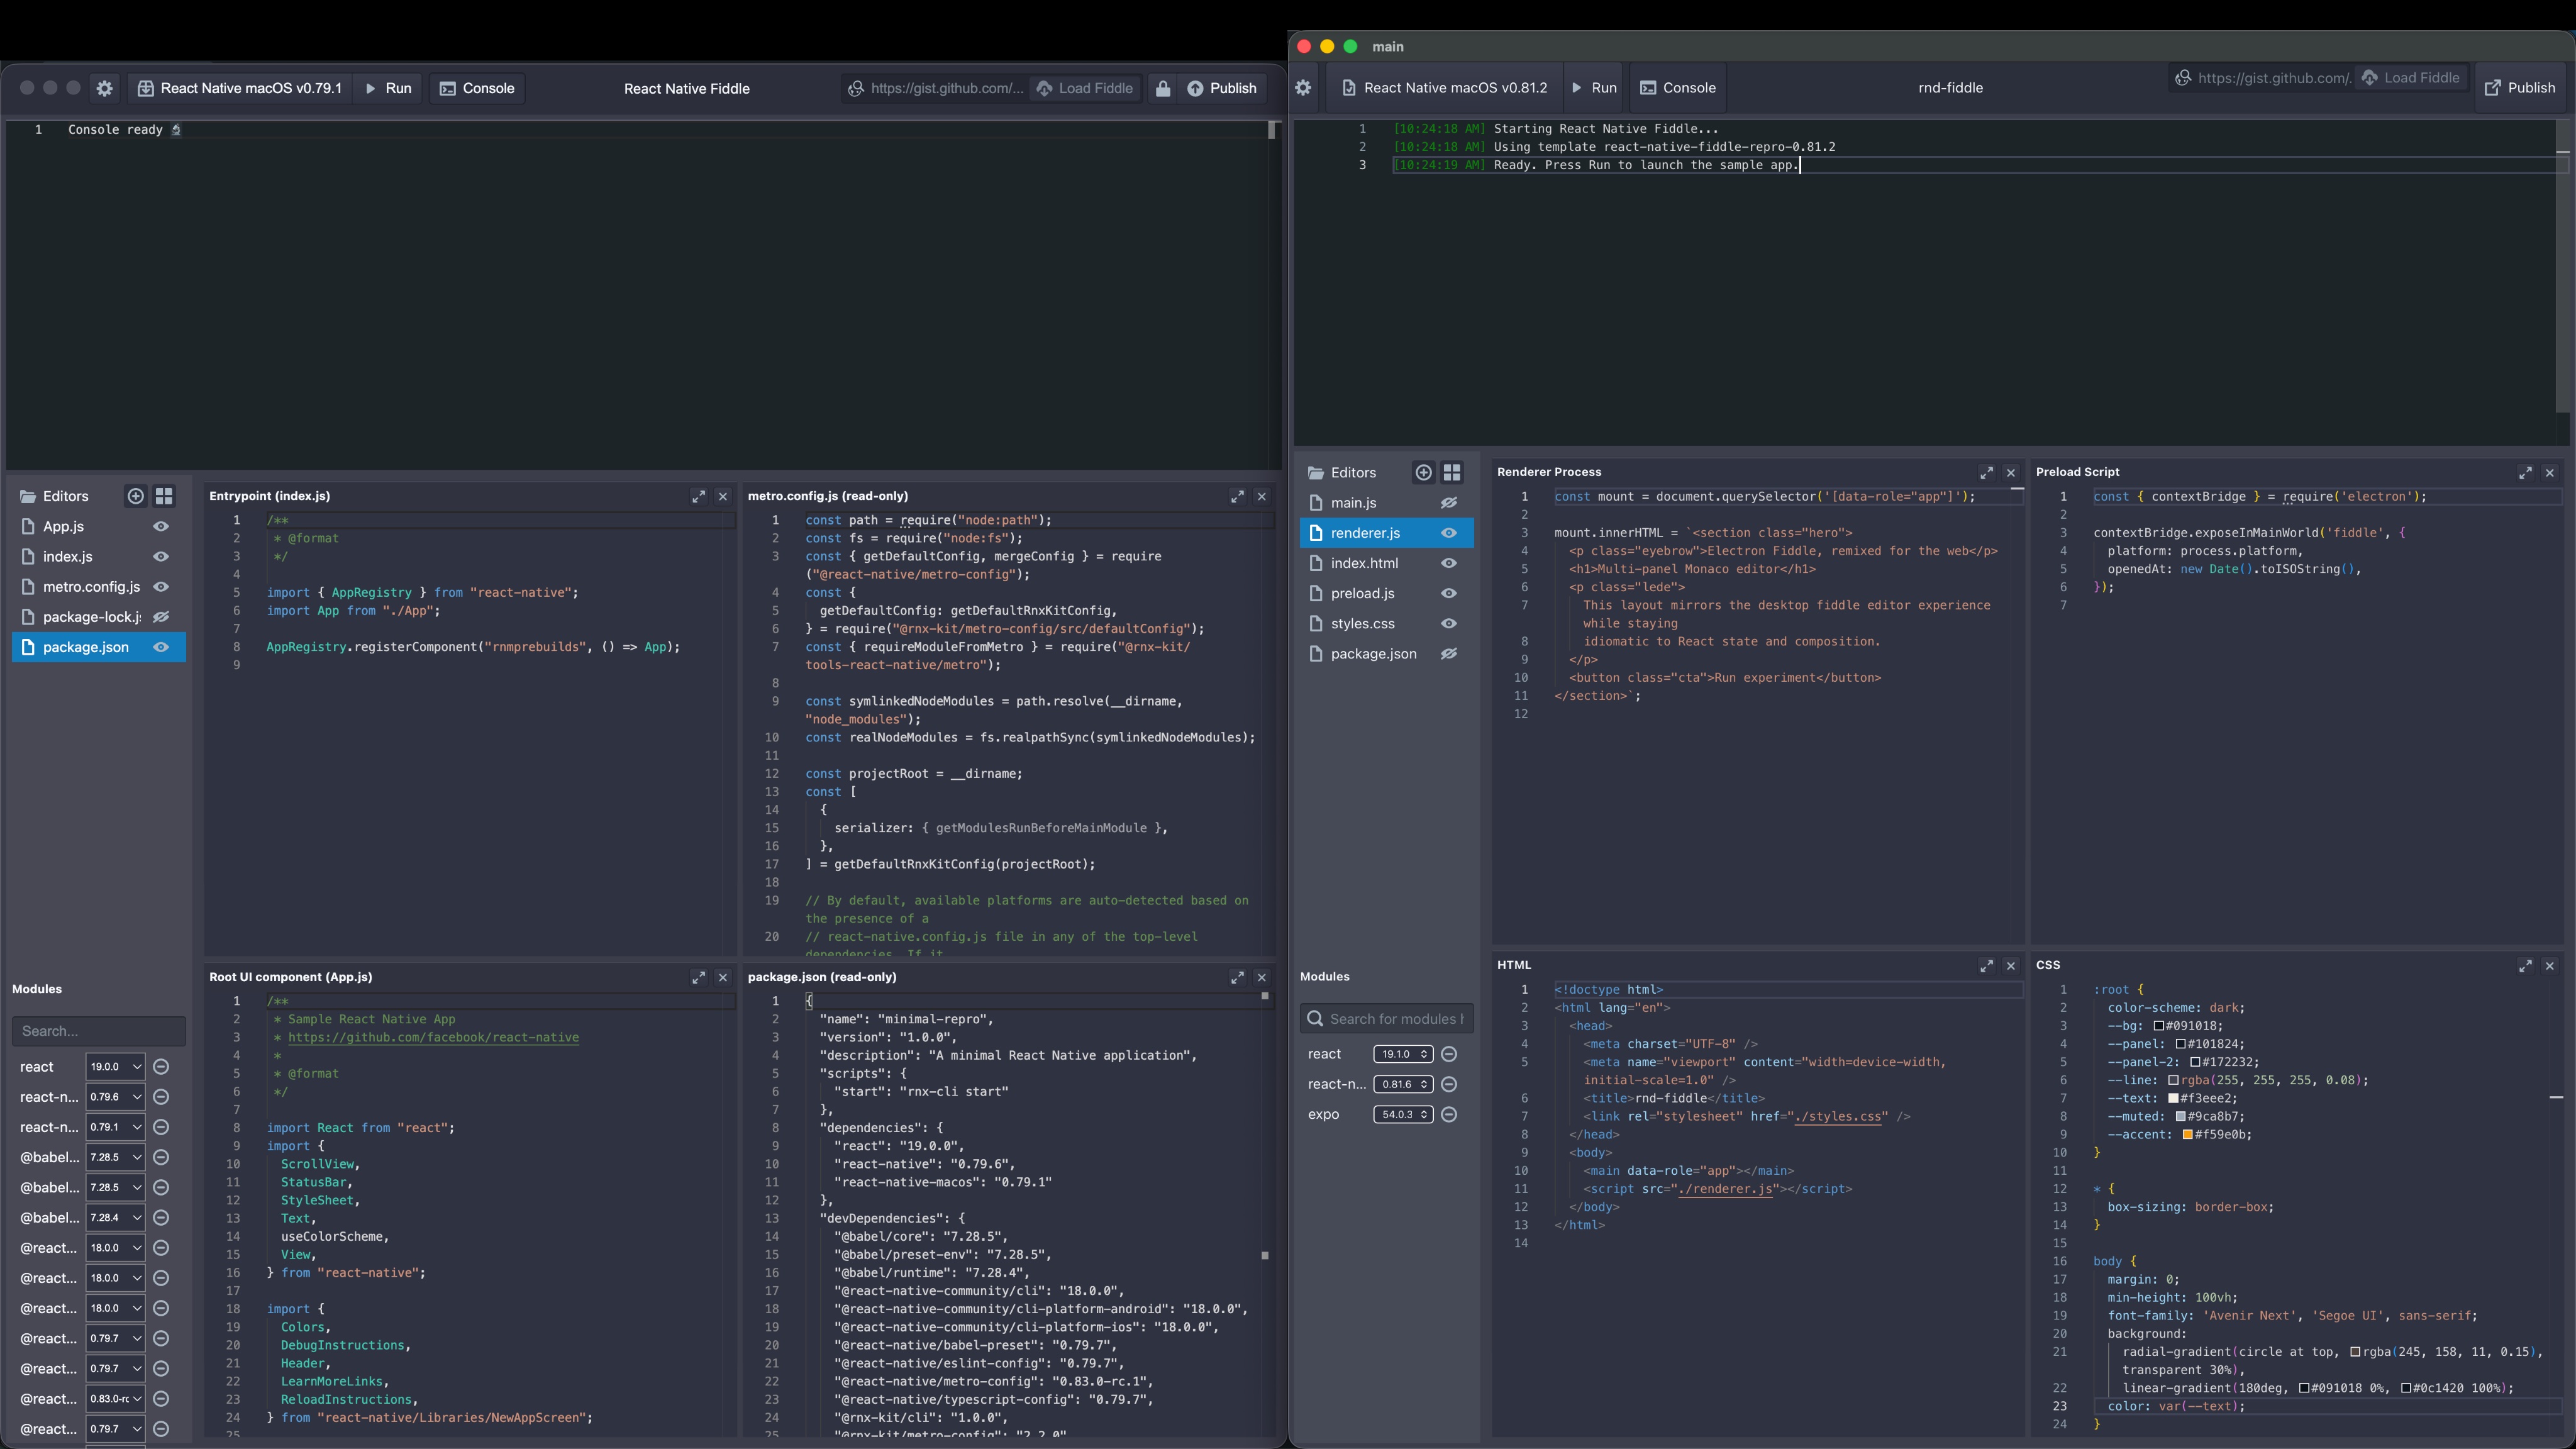Select index.html in rnd-fiddle Editors list
This screenshot has width=2576, height=1449.
[1386, 563]
